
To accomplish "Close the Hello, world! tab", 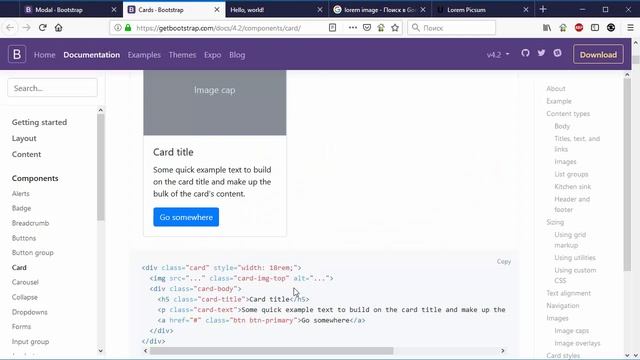I will (320, 9).
